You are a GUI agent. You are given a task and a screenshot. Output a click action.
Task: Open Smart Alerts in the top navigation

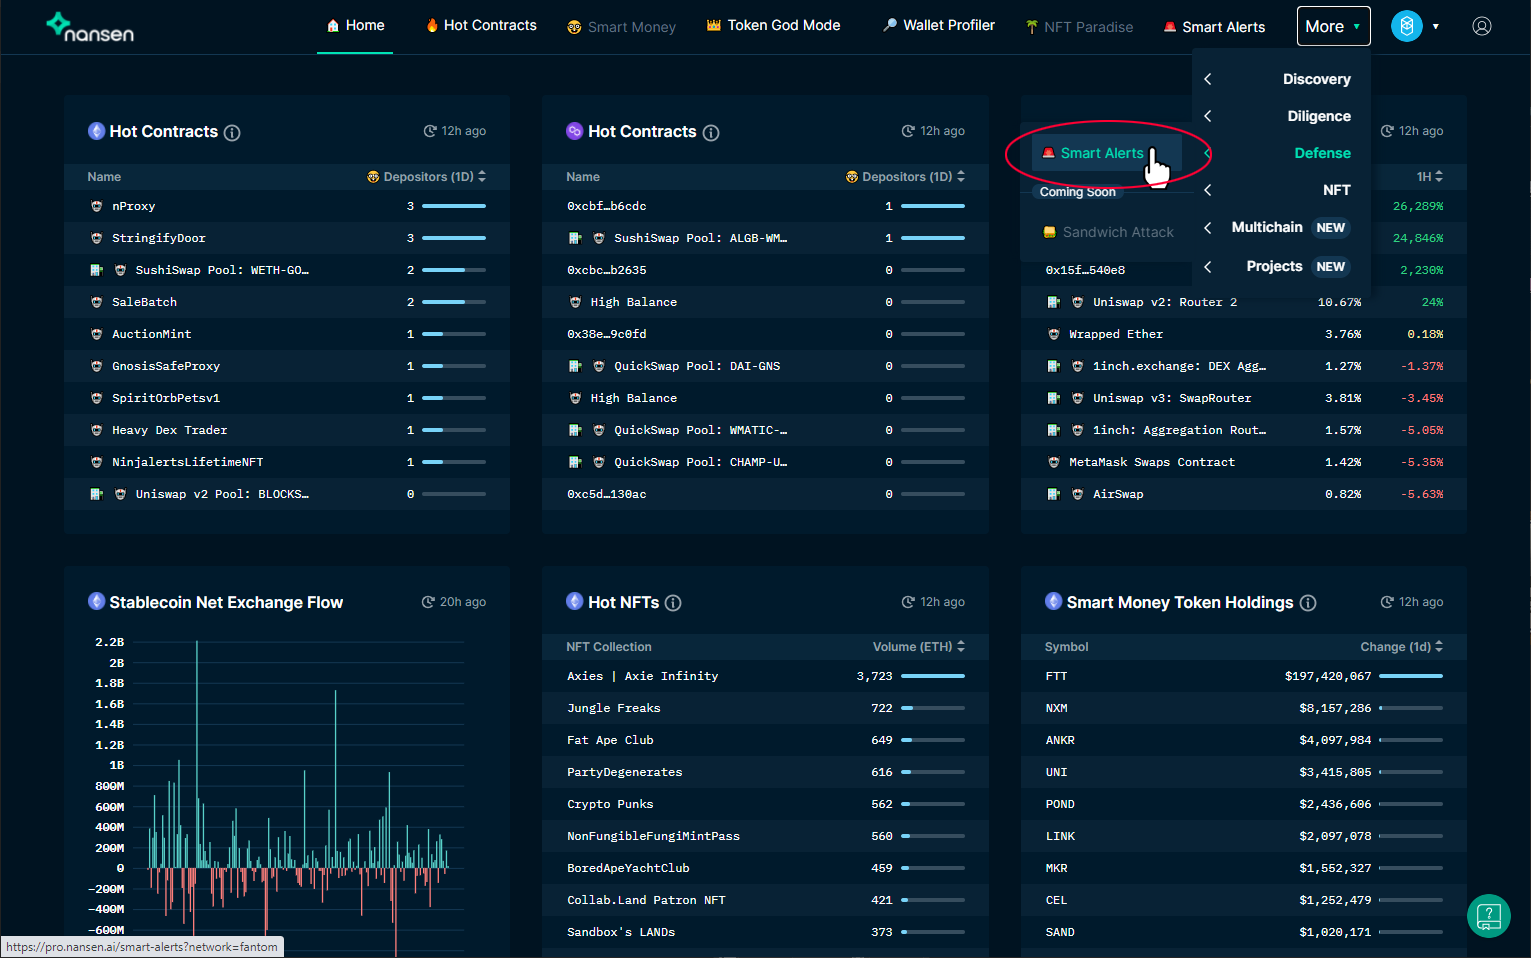tap(1214, 27)
